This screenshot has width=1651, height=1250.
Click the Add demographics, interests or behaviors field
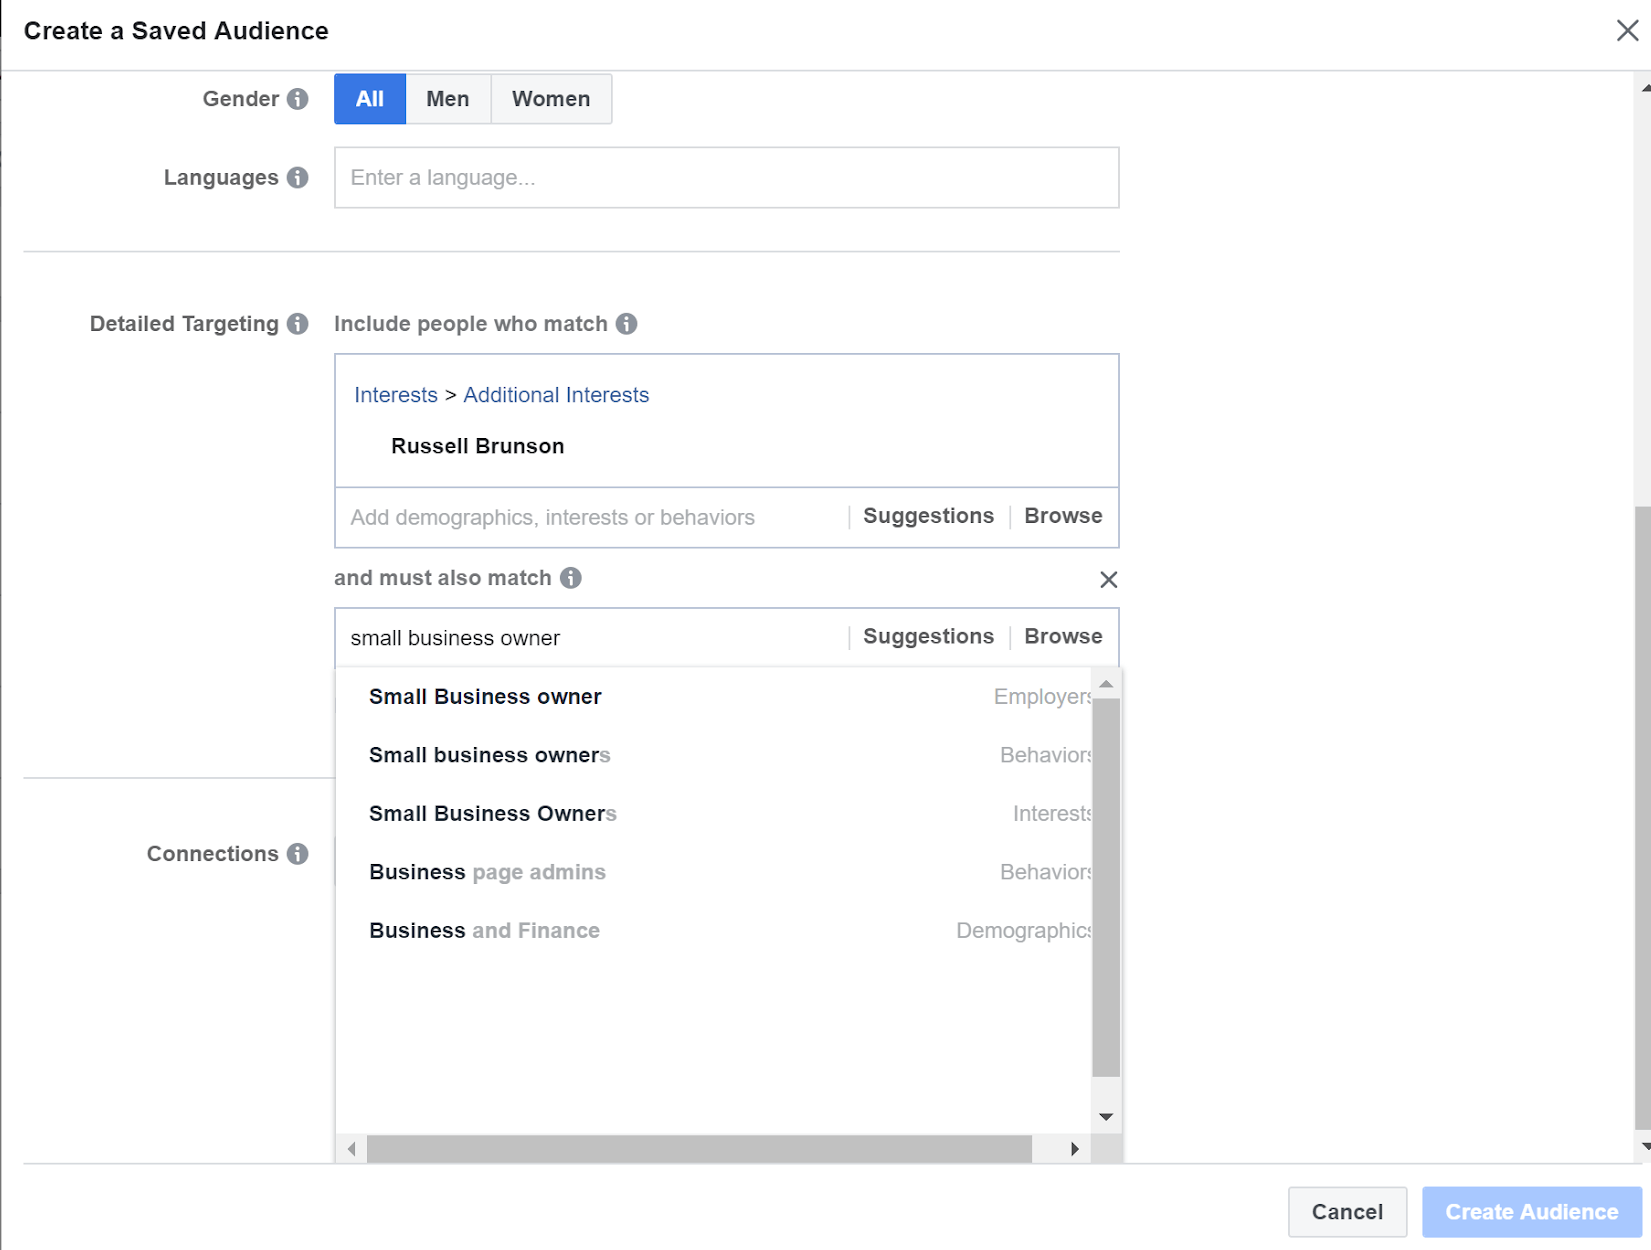pyautogui.click(x=592, y=517)
